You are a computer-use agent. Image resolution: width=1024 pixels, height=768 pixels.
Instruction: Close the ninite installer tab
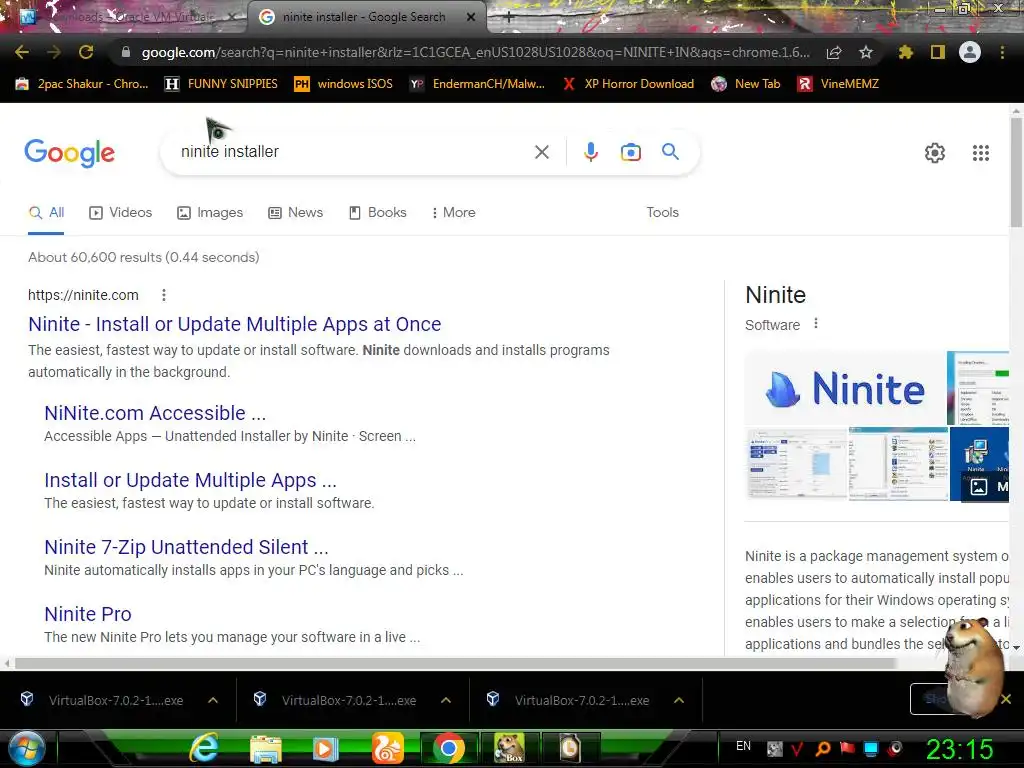471,17
